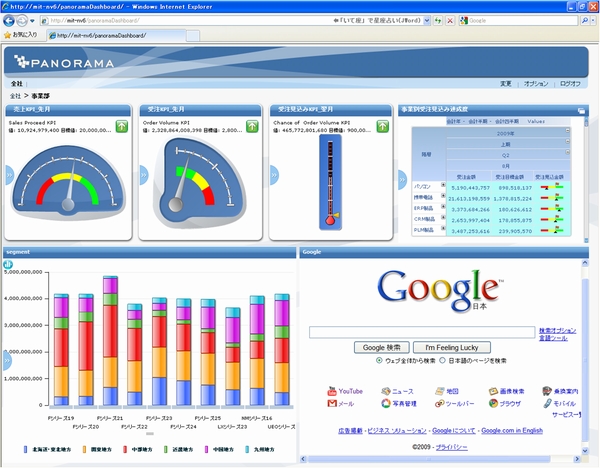Refresh the page with the refresh icon
Screen dimensions: 600x468
438,21
